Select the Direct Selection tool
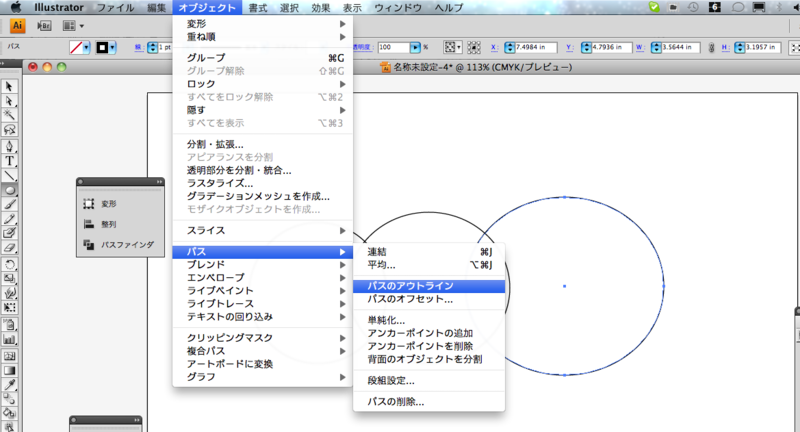Image resolution: width=800 pixels, height=432 pixels. (x=9, y=100)
